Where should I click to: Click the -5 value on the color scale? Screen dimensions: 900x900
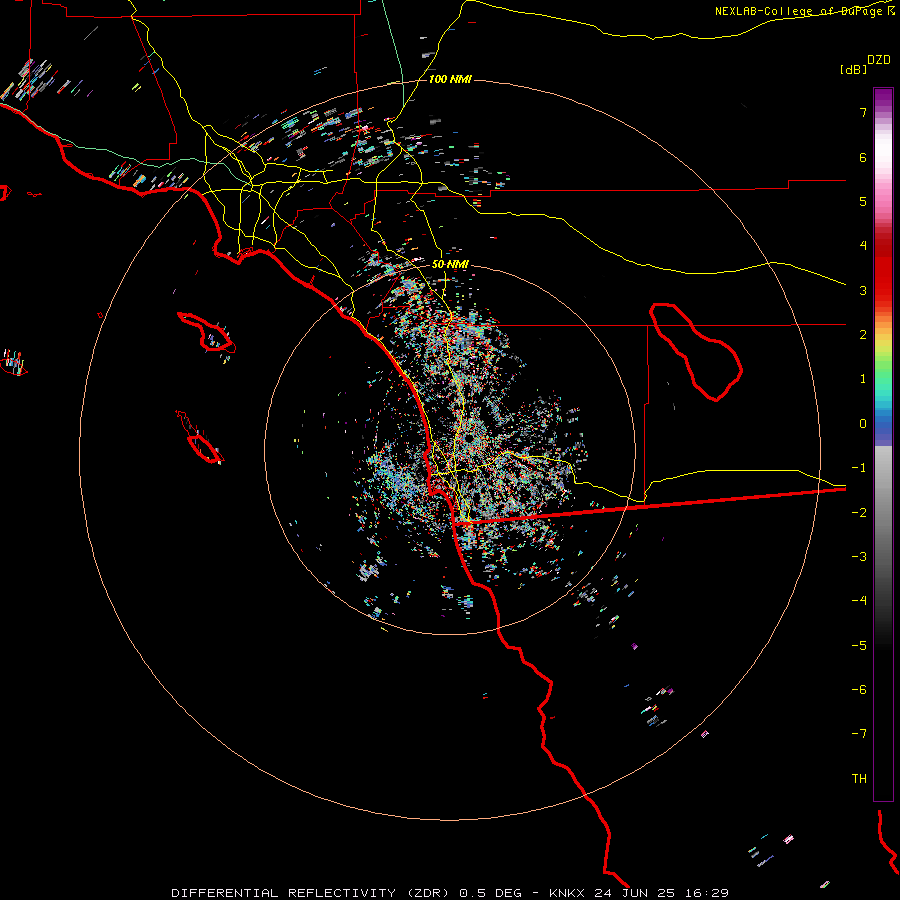click(859, 646)
